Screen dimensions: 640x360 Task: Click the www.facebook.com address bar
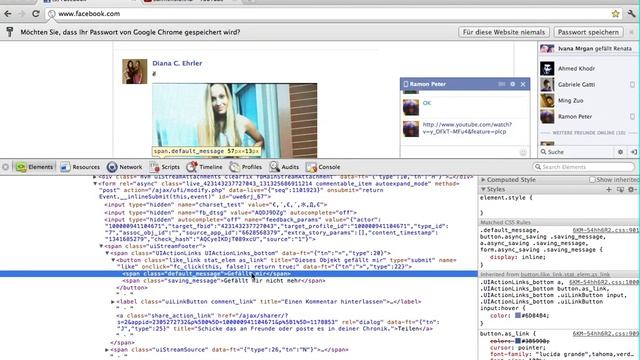point(333,14)
